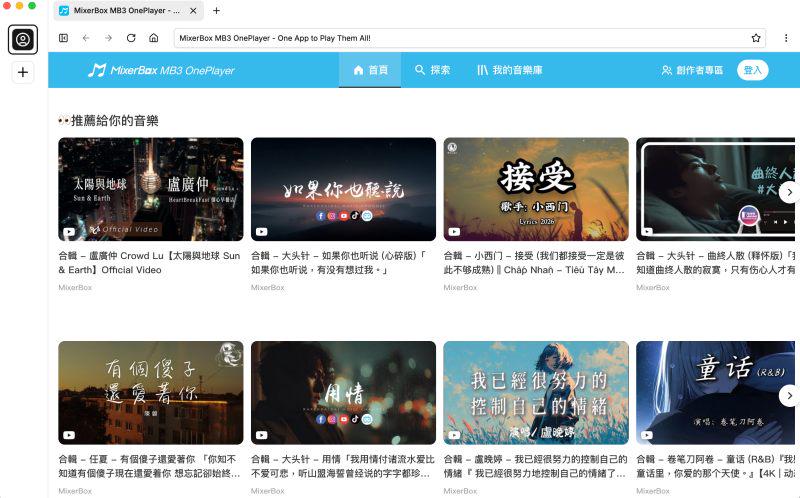Click MixerBox label under 盧曉婷 card

click(460, 491)
